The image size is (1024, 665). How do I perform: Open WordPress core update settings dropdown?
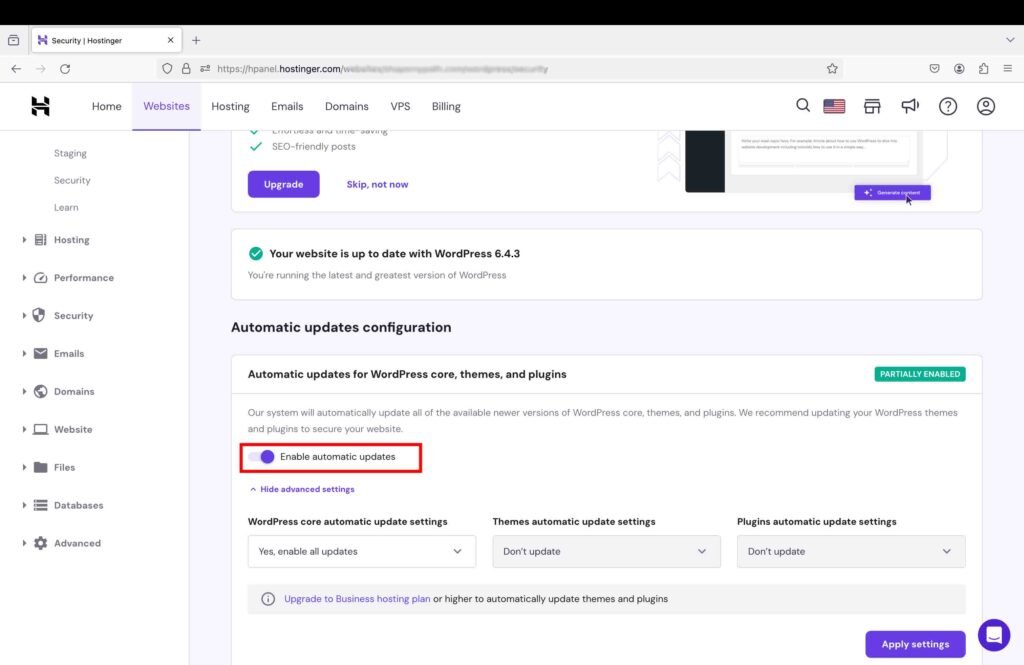pyautogui.click(x=362, y=551)
